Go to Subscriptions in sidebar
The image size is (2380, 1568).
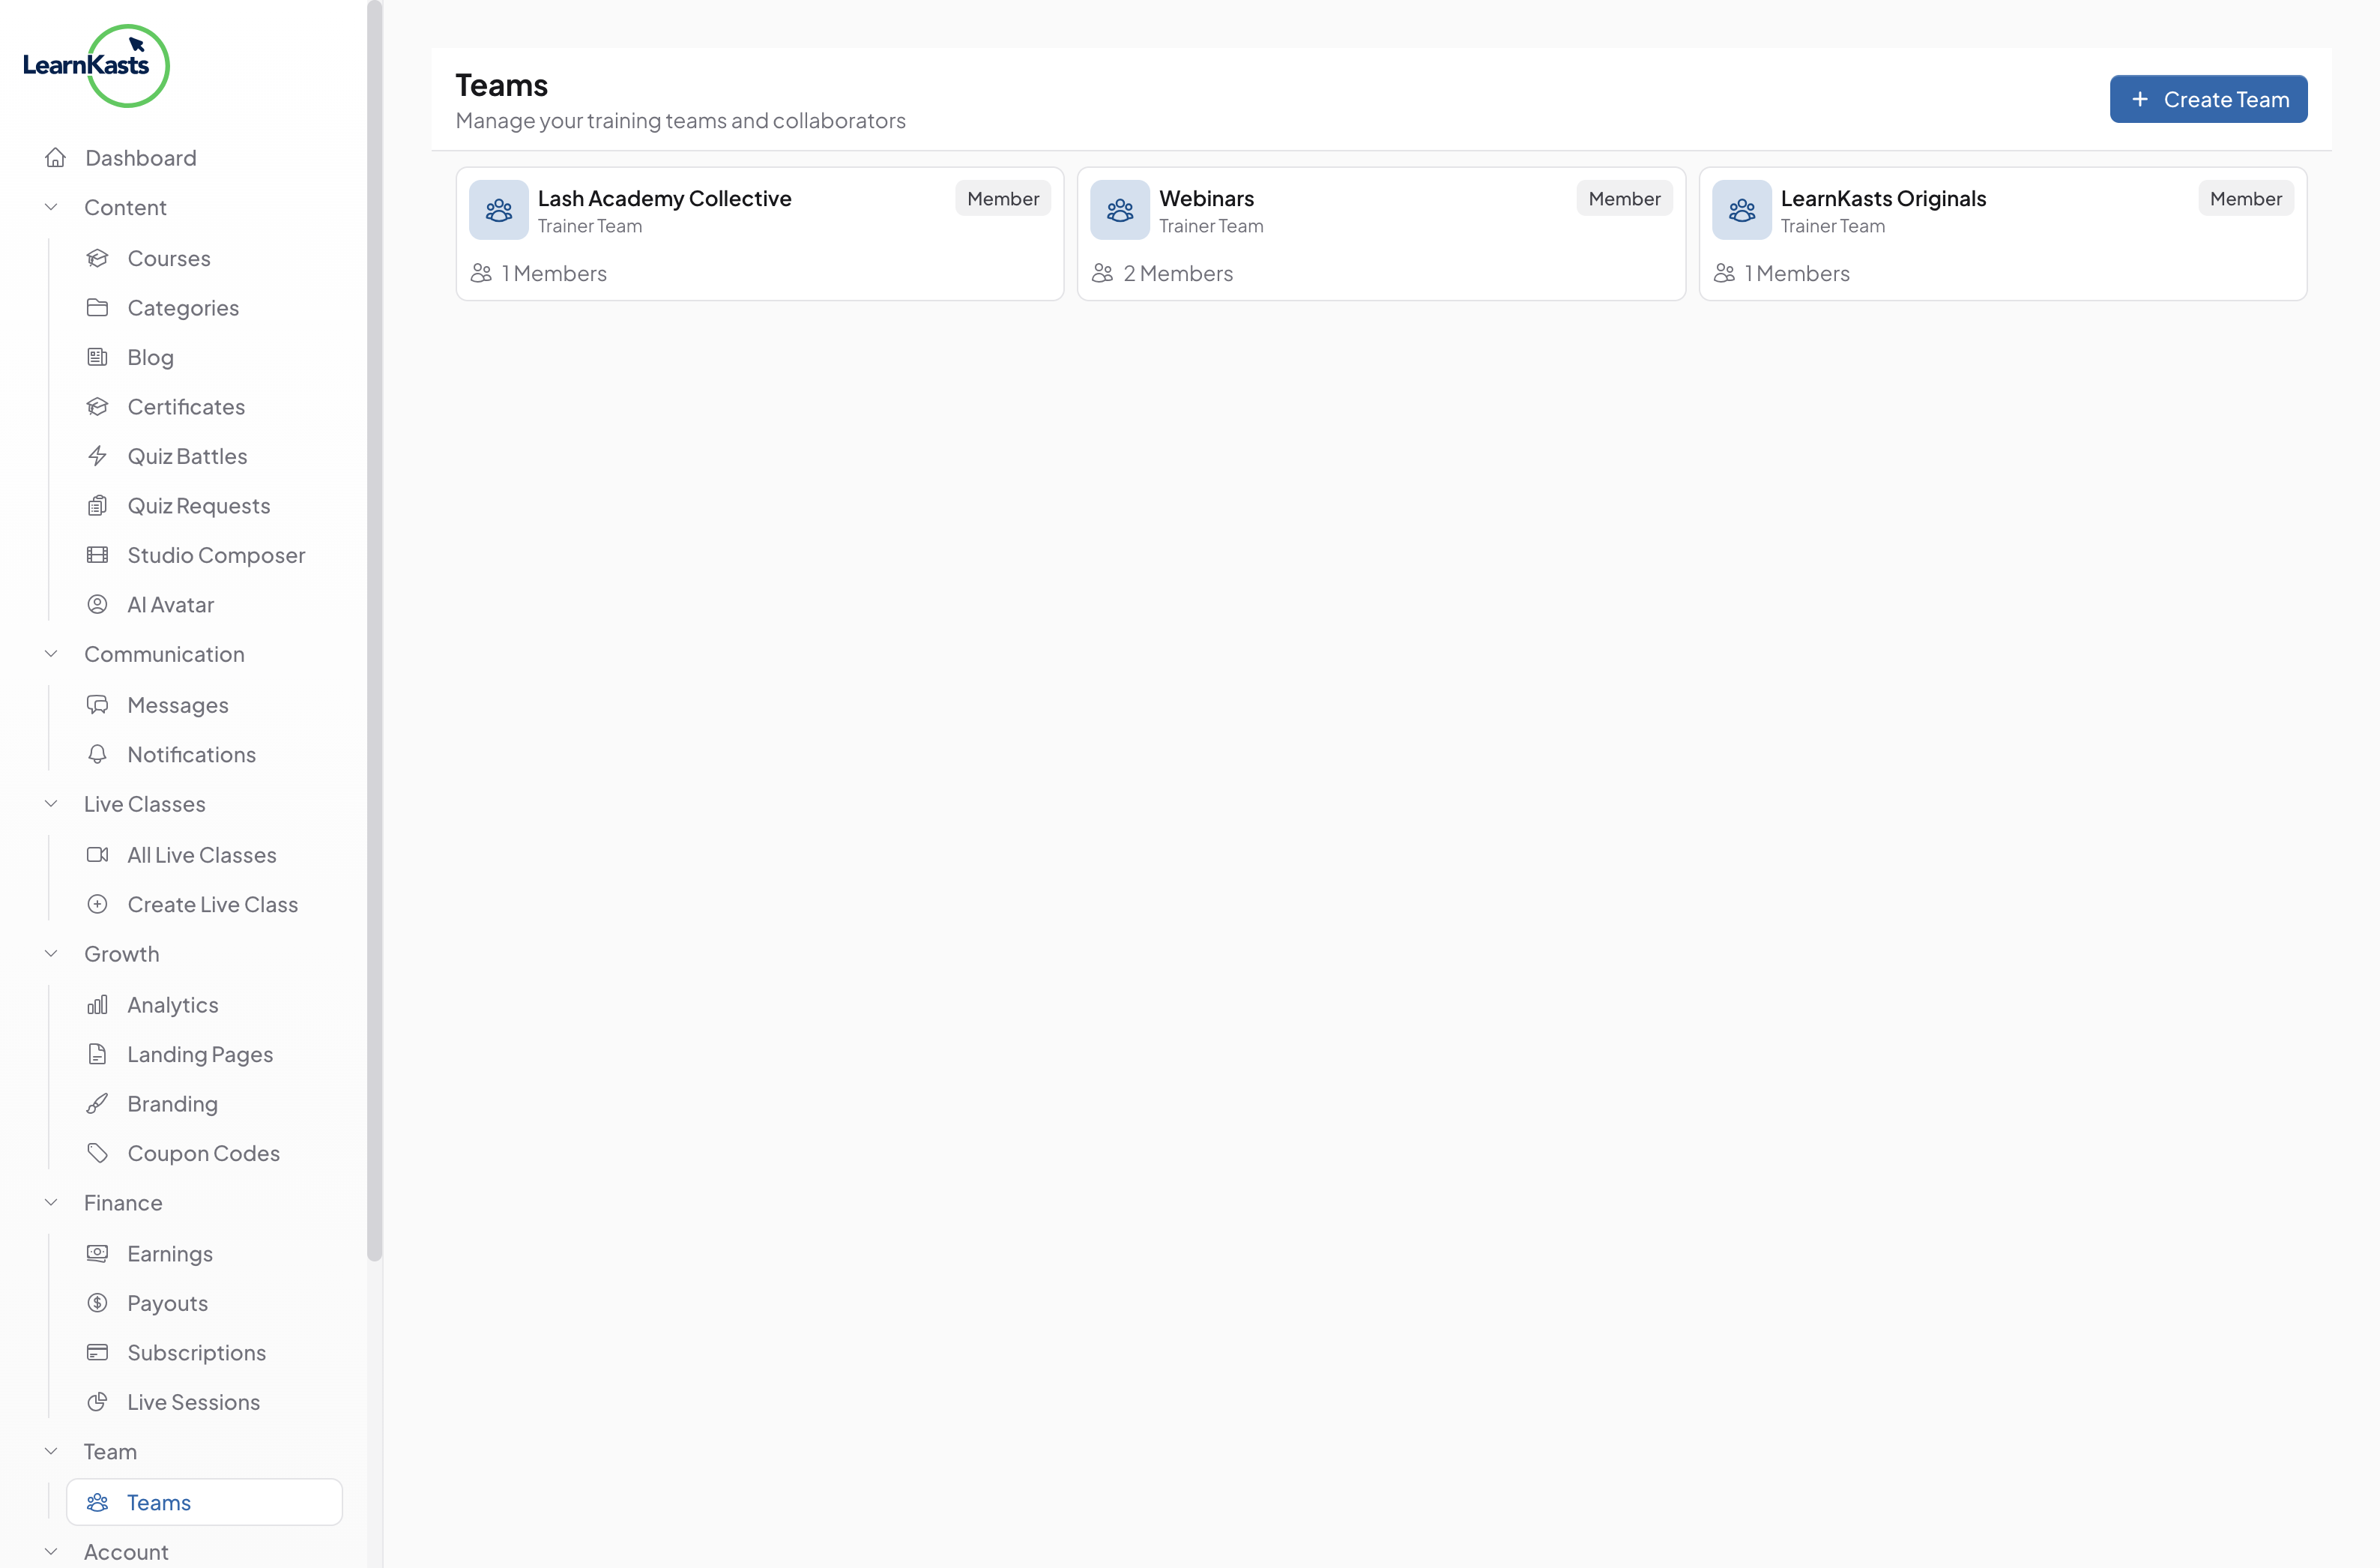[196, 1352]
